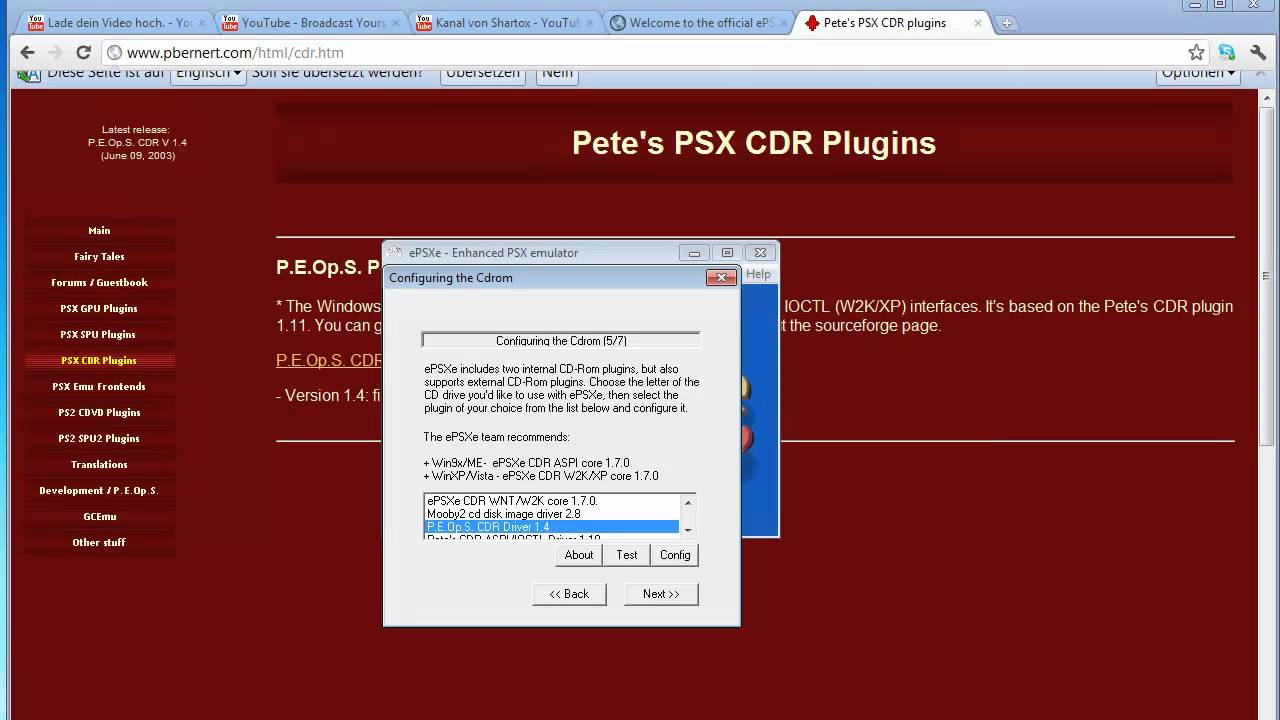This screenshot has height=720, width=1280.
Task: Select 'P.E.Op.S. CDR Driver 1.4' list entry
Action: (551, 527)
